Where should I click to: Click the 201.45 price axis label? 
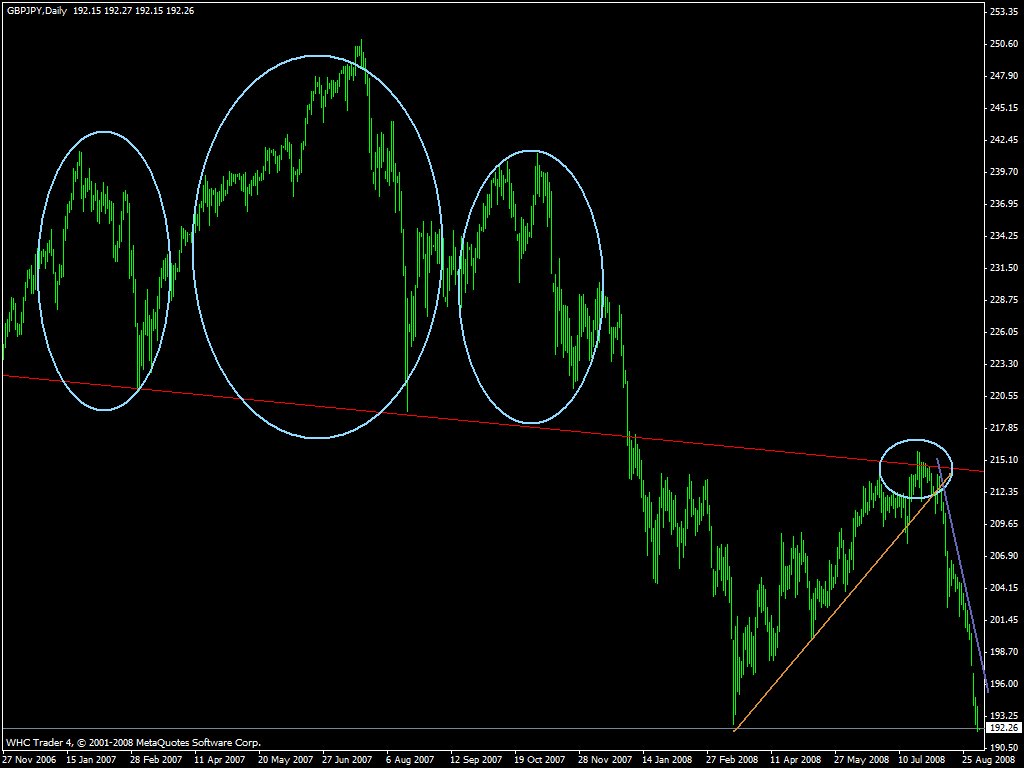1004,620
